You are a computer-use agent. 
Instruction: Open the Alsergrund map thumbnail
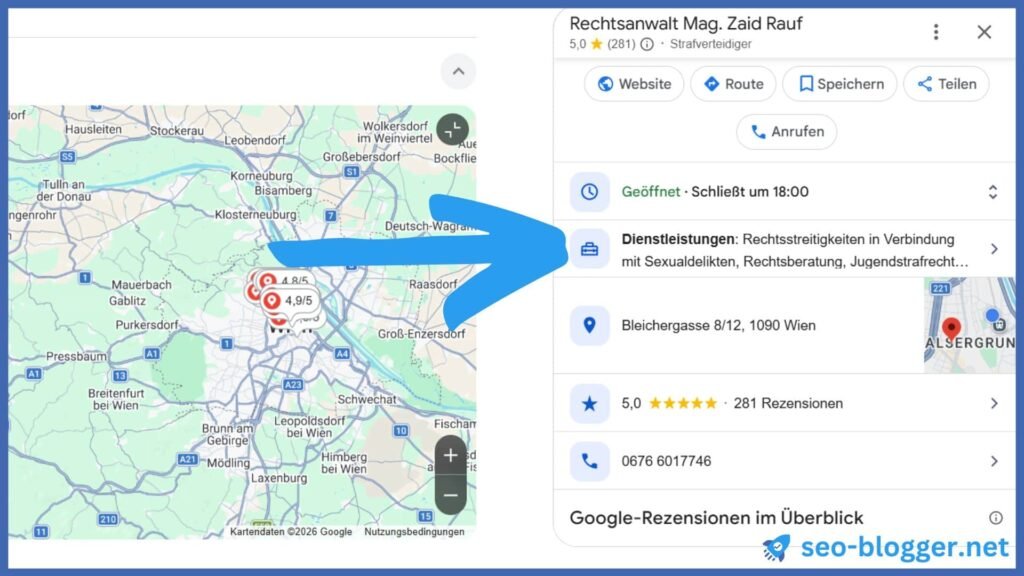pyautogui.click(x=969, y=325)
